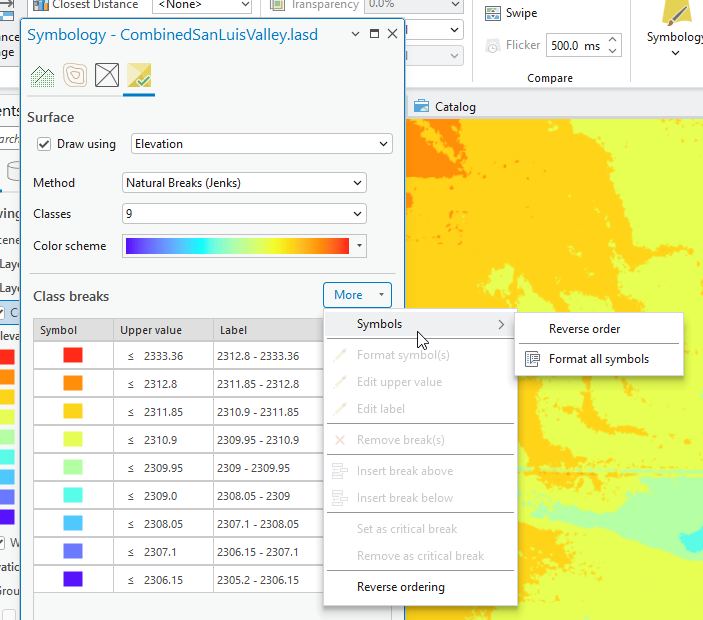The width and height of the screenshot is (703, 620).
Task: Select the Surface symbology tab icon
Action: click(x=139, y=76)
